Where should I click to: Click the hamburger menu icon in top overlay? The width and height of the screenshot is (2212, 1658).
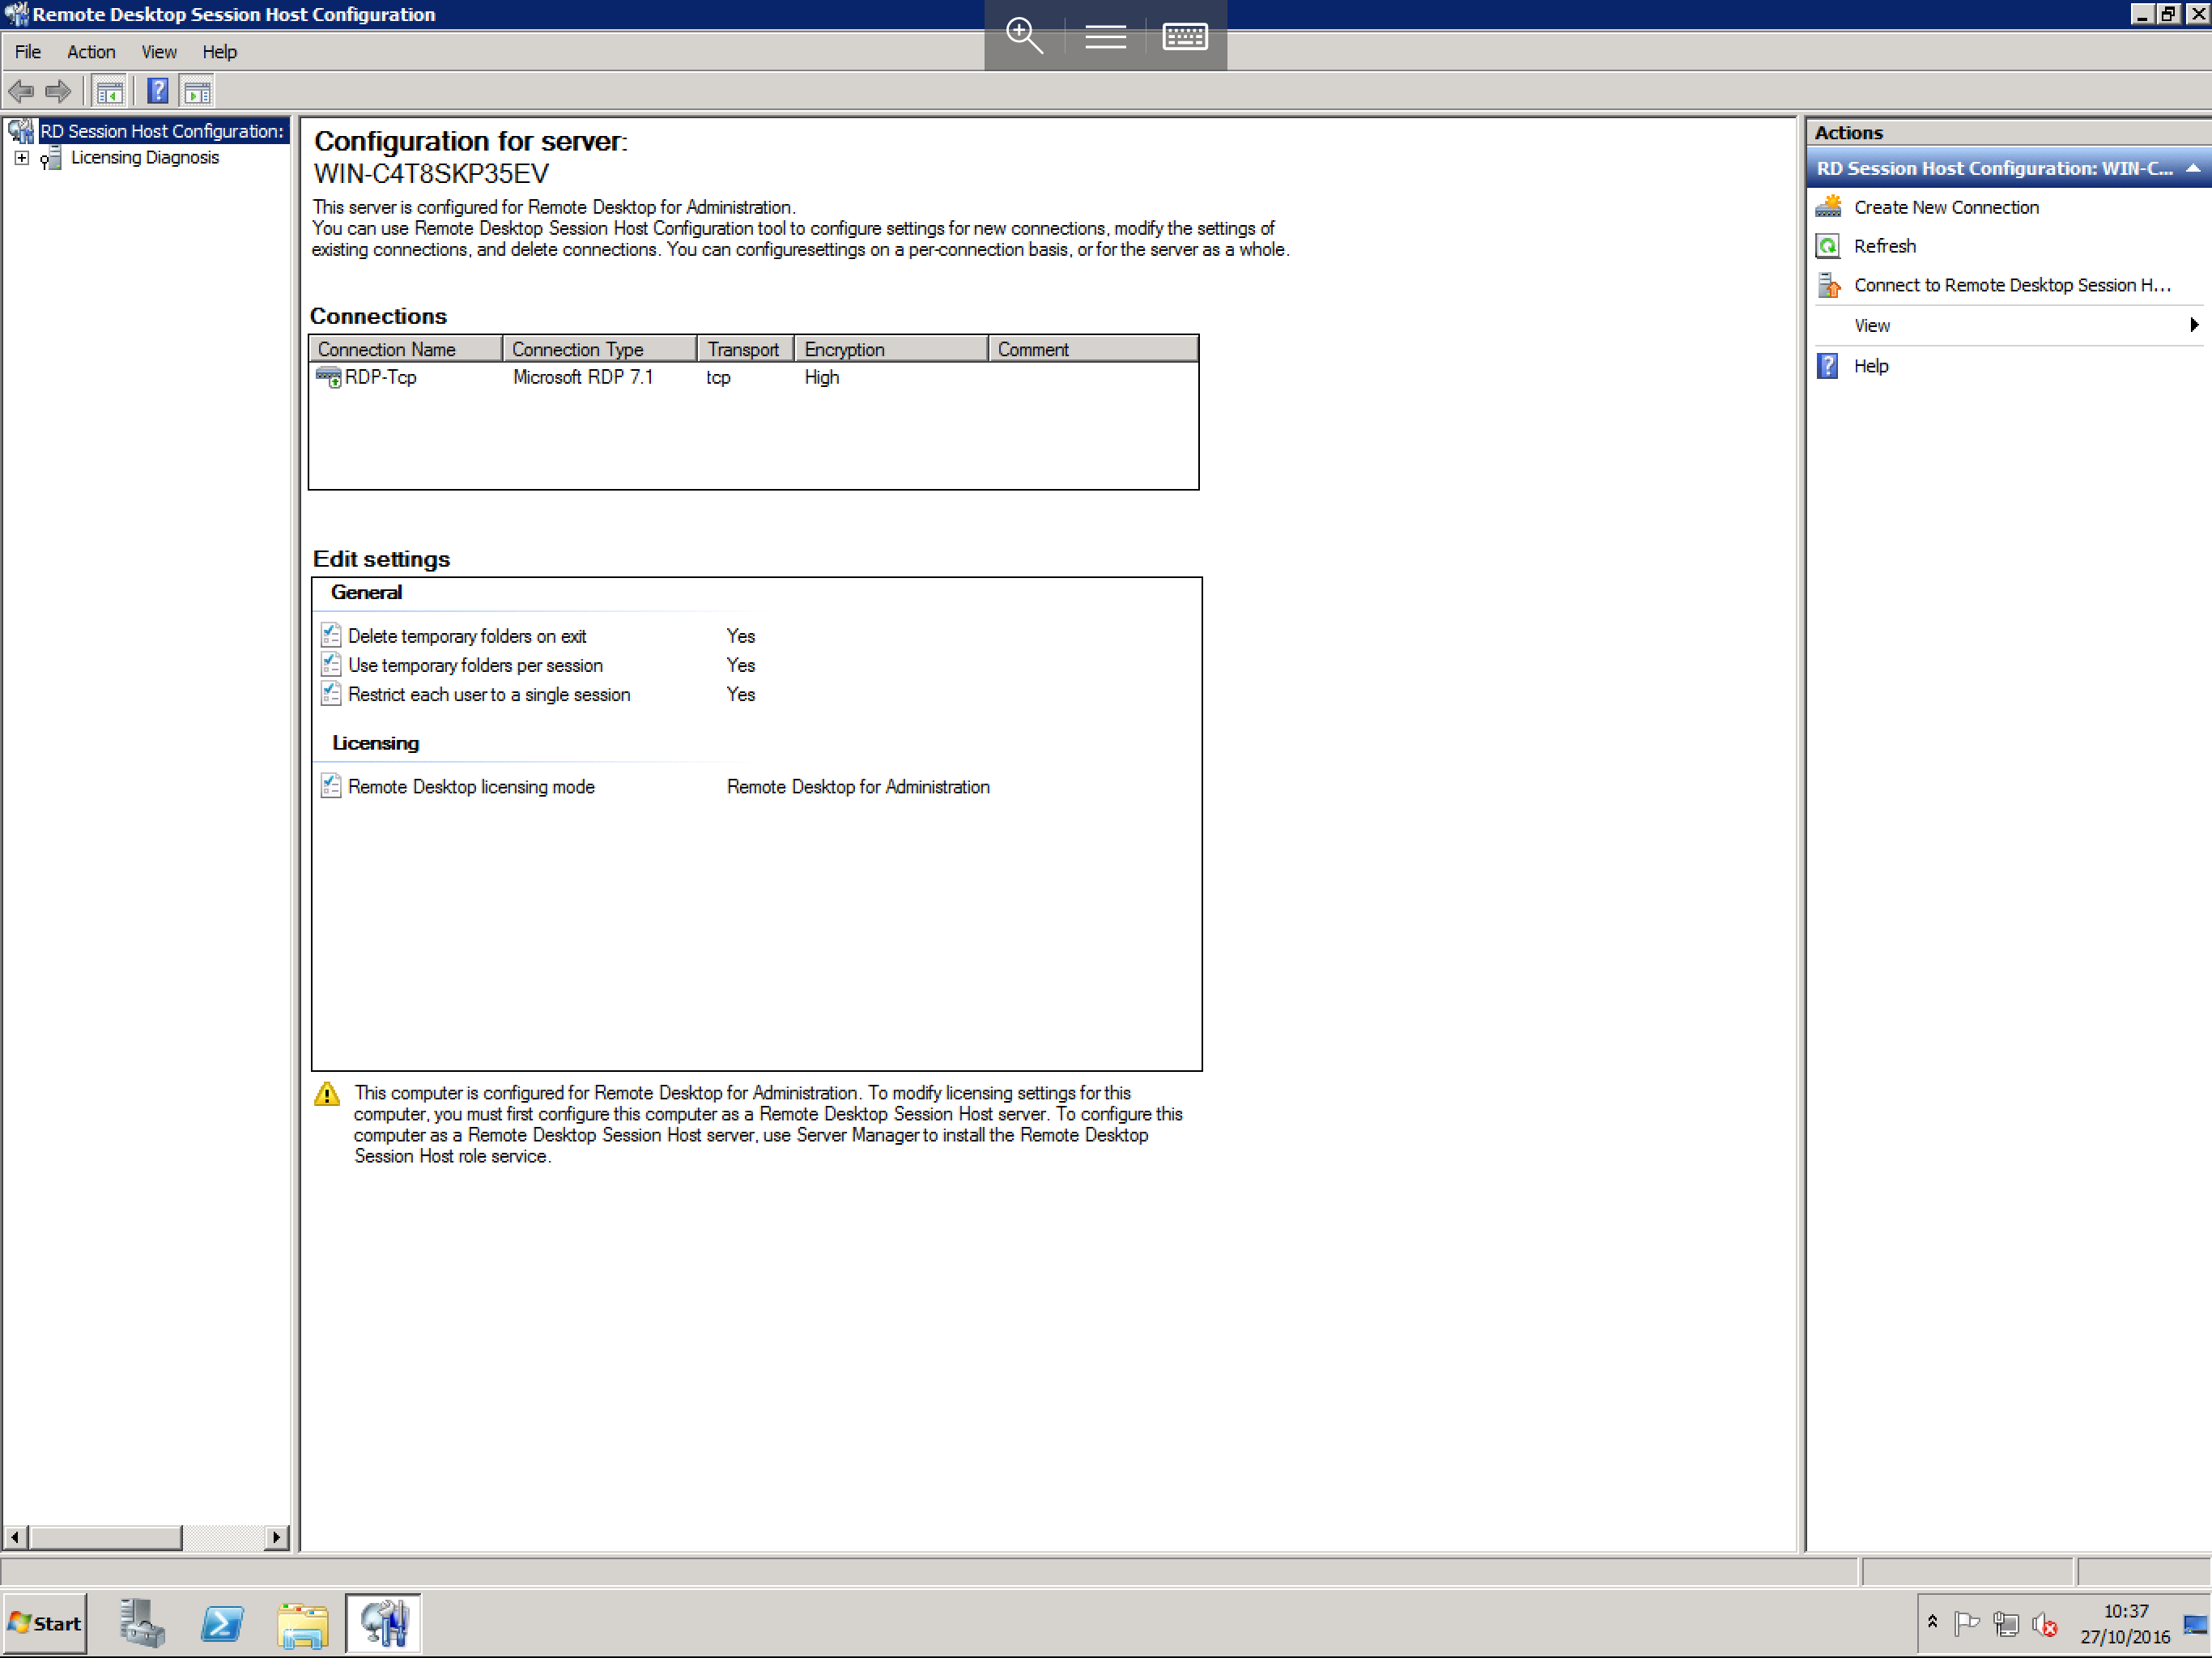pos(1105,37)
